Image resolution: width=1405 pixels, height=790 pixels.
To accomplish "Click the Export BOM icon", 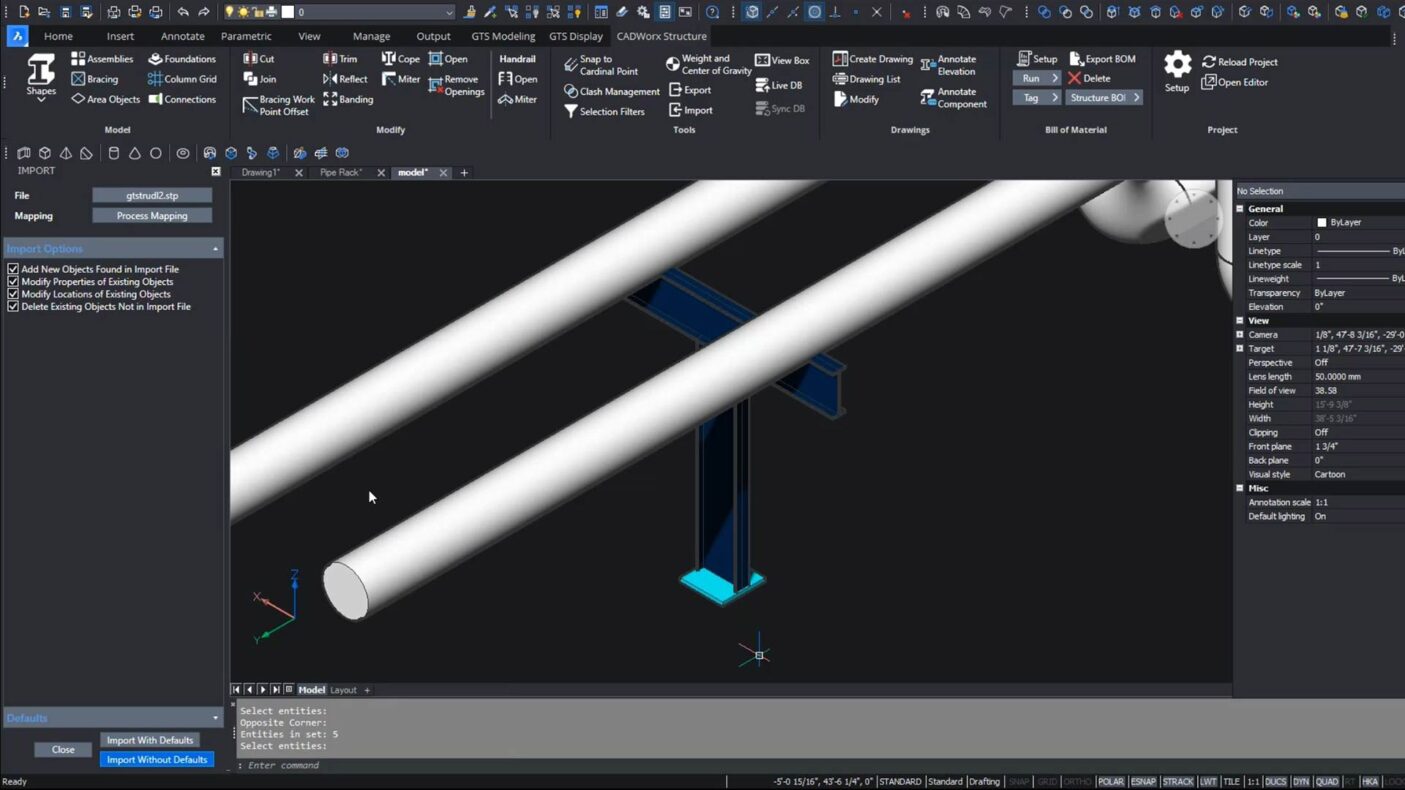I will pos(1076,59).
